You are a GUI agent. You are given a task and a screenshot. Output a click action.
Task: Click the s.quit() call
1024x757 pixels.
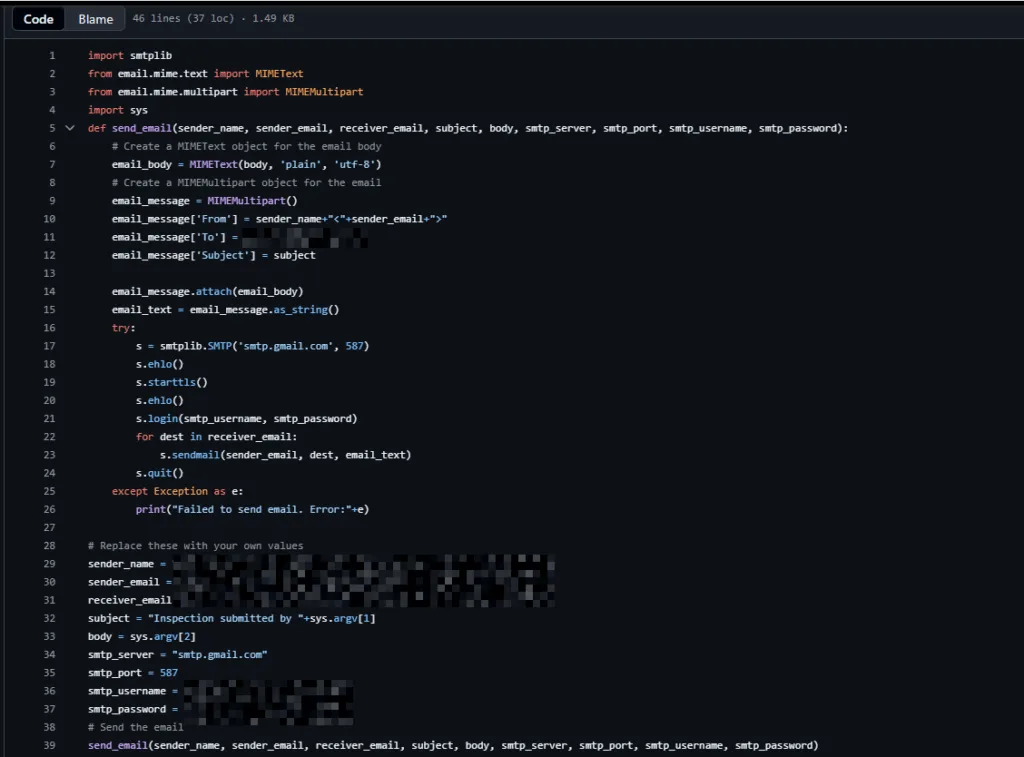pyautogui.click(x=160, y=473)
